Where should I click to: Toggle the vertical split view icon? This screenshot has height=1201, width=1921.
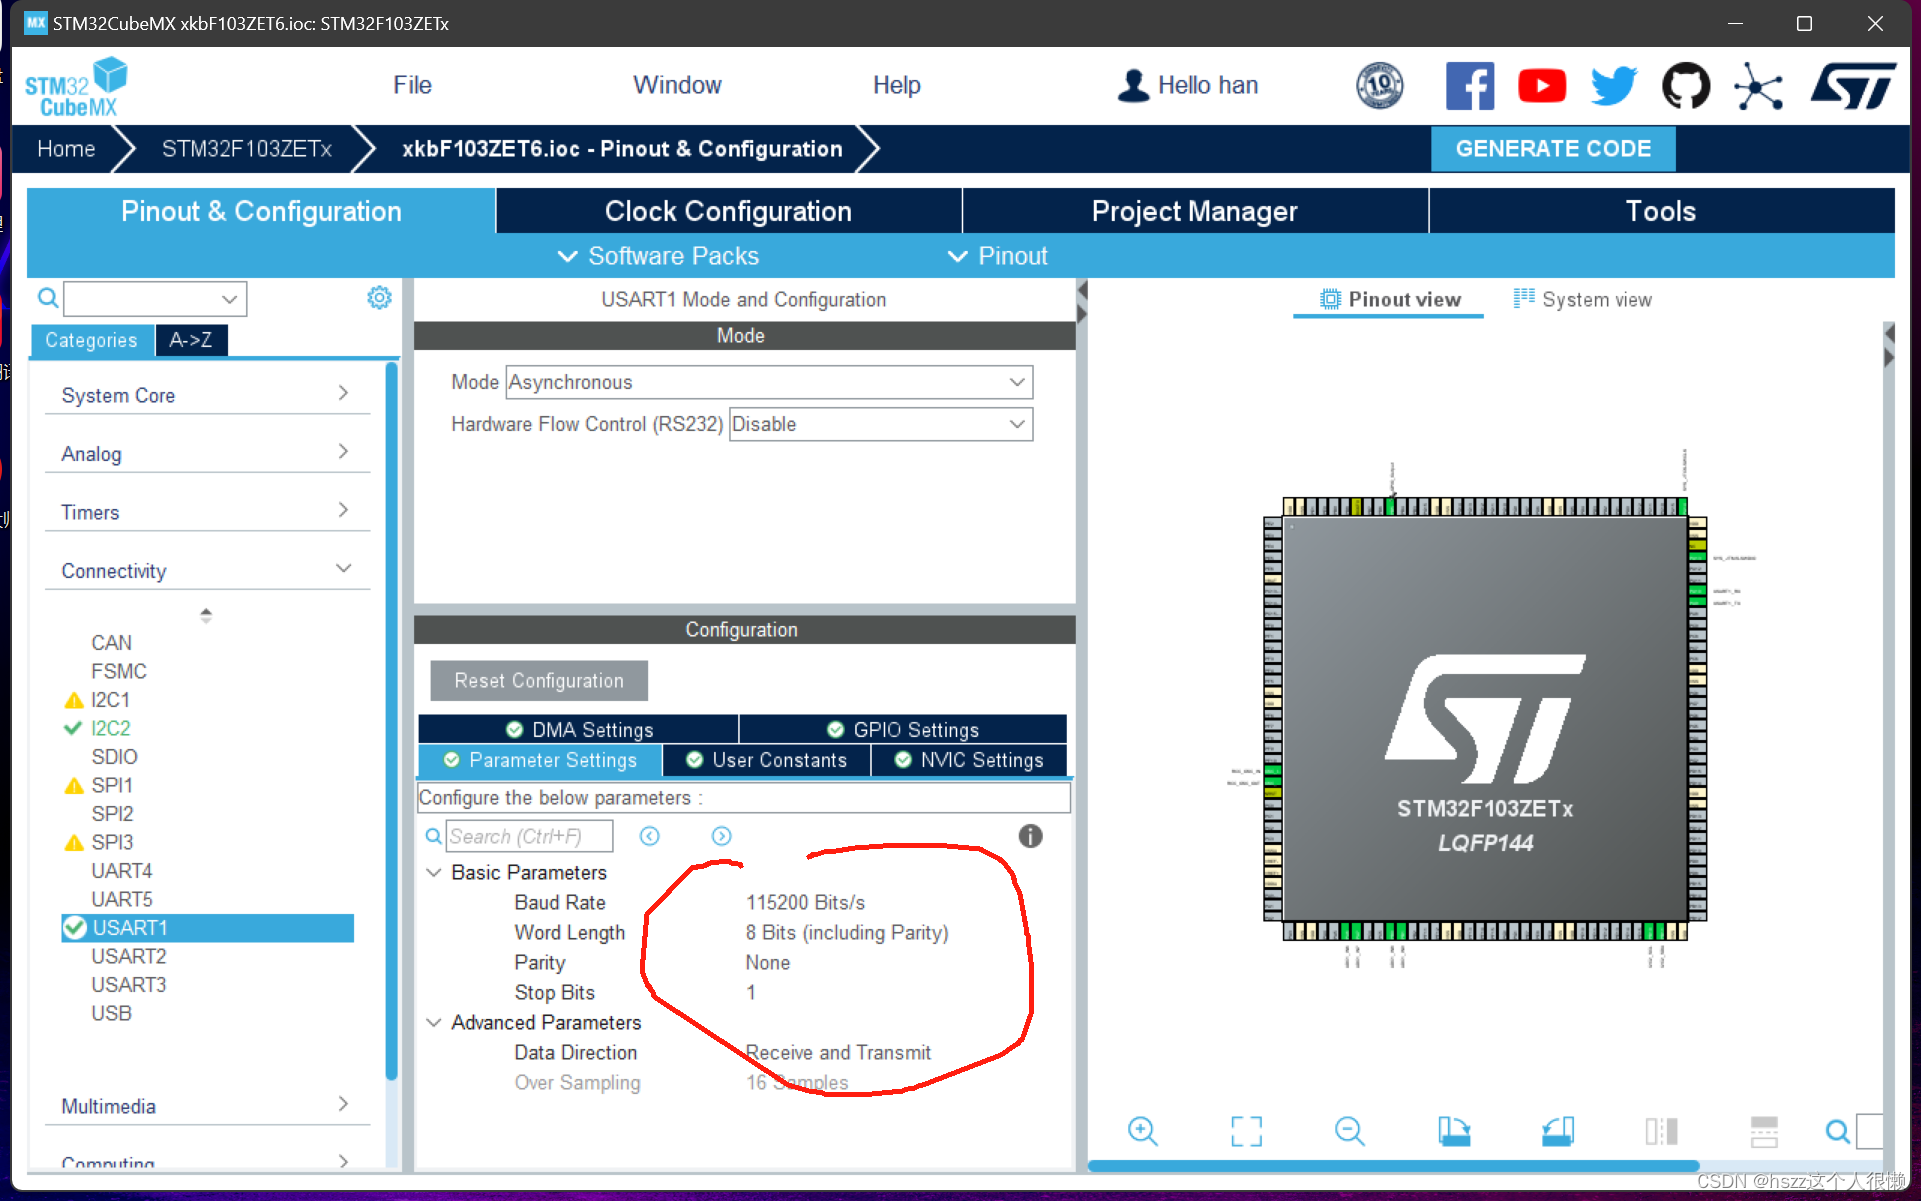pyautogui.click(x=1661, y=1131)
